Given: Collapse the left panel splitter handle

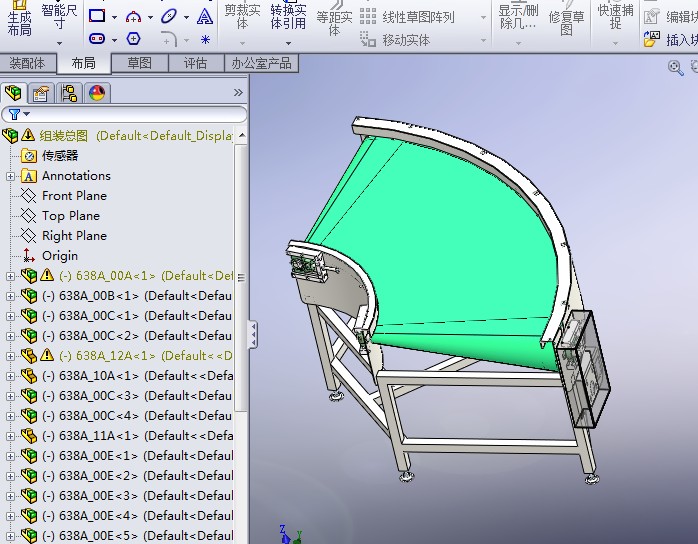Looking at the screenshot, I should click(253, 334).
